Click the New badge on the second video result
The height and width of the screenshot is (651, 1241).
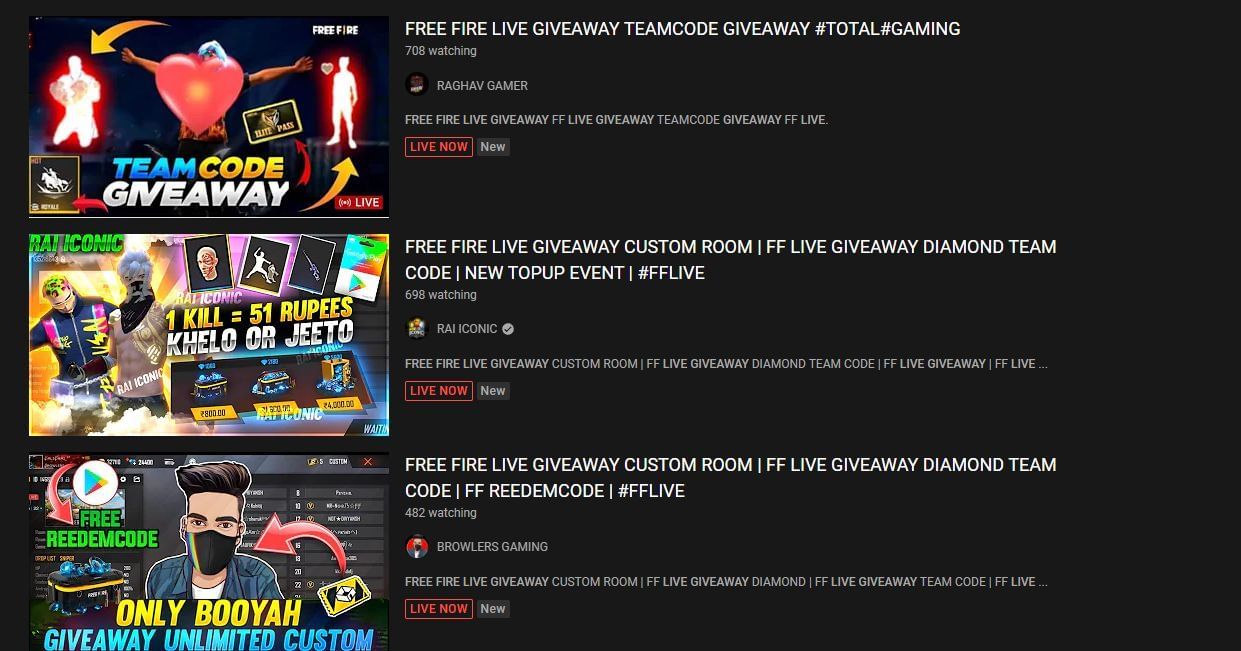point(493,391)
